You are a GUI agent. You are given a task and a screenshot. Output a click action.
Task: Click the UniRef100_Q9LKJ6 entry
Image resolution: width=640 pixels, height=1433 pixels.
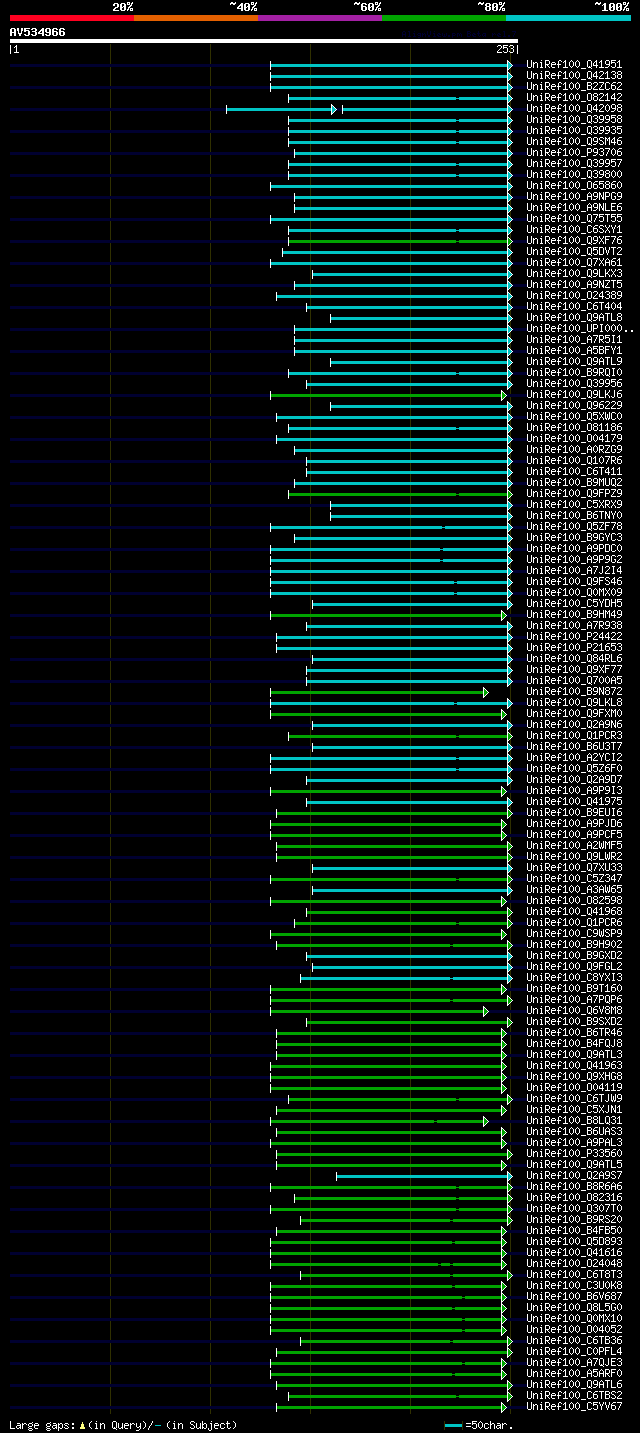[x=574, y=395]
